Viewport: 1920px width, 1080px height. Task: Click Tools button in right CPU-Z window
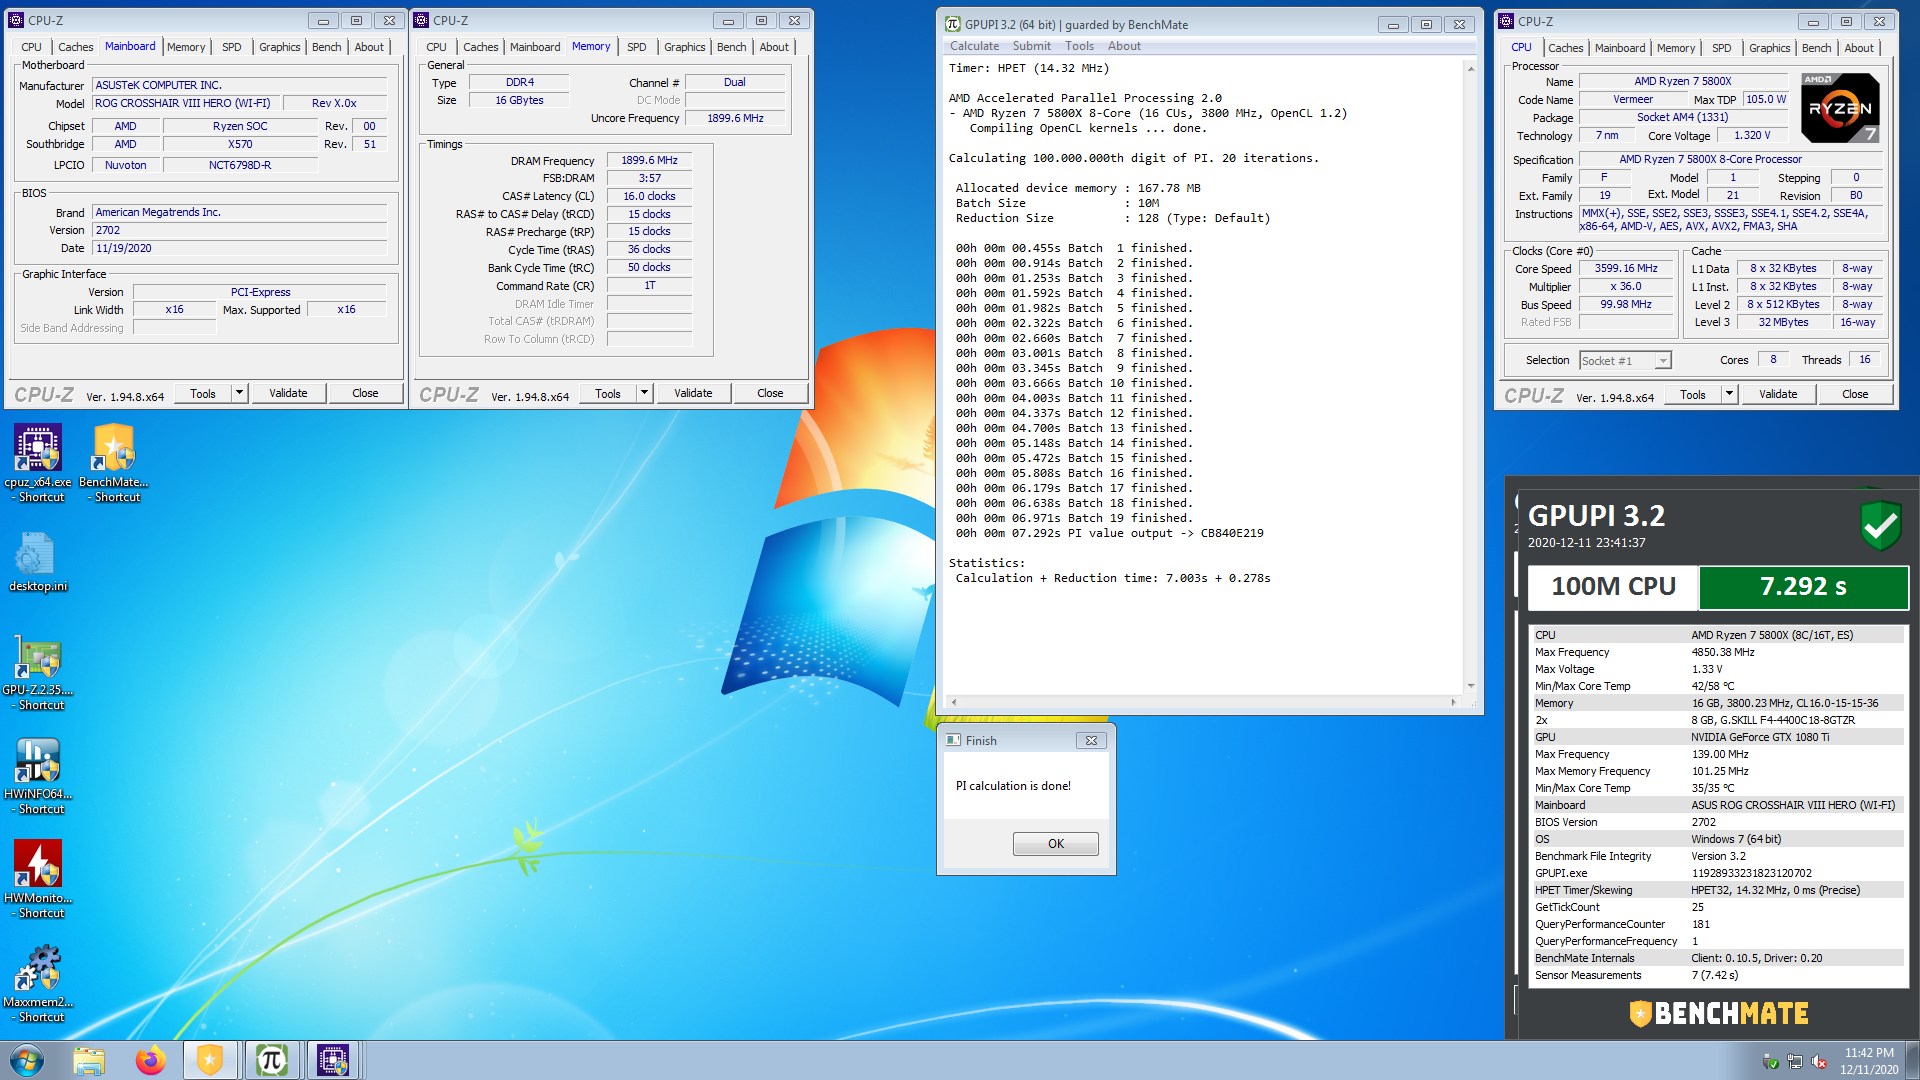click(x=1693, y=394)
